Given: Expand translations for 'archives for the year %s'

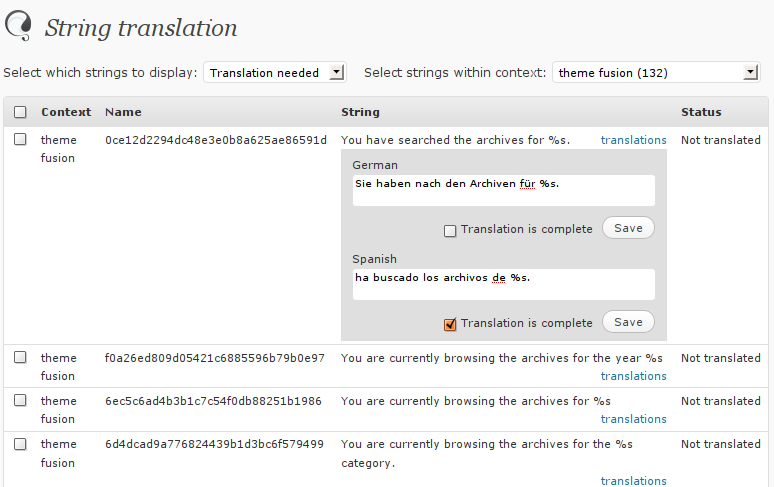Looking at the screenshot, I should pyautogui.click(x=633, y=376).
